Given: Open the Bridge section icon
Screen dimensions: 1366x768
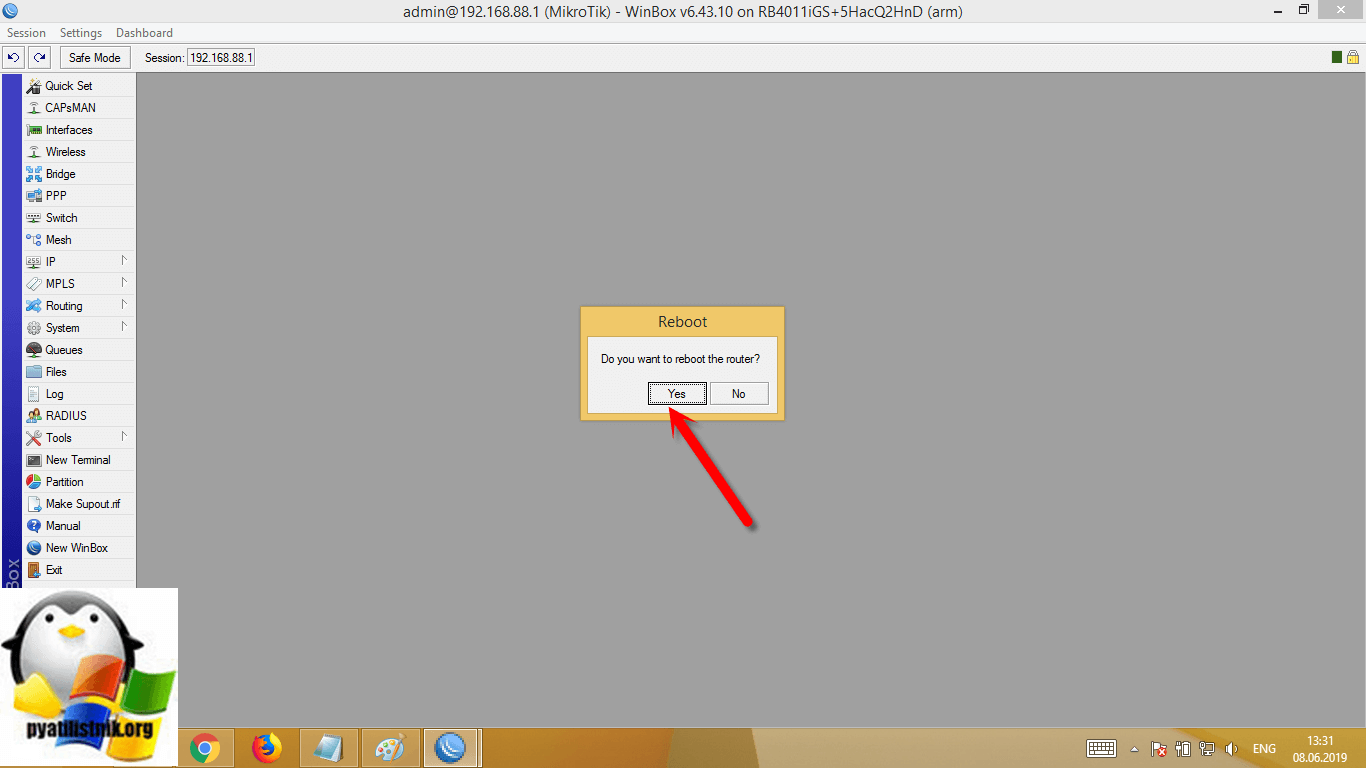Looking at the screenshot, I should [x=34, y=174].
